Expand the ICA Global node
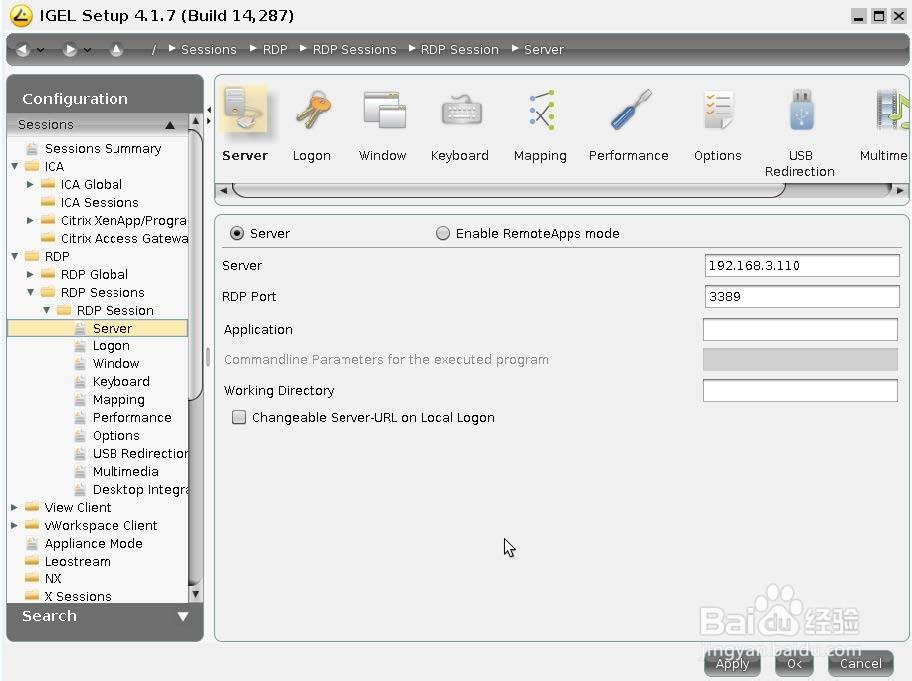The width and height of the screenshot is (912, 681). pyautogui.click(x=30, y=184)
